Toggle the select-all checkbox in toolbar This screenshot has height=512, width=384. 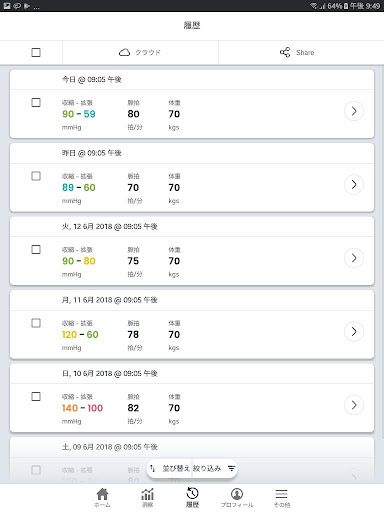pyautogui.click(x=36, y=52)
